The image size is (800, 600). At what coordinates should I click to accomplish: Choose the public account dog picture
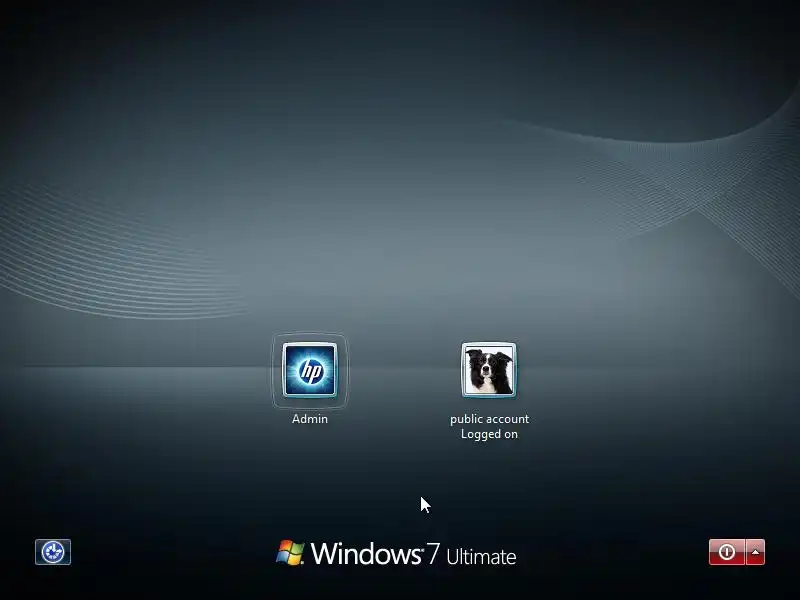pos(489,370)
